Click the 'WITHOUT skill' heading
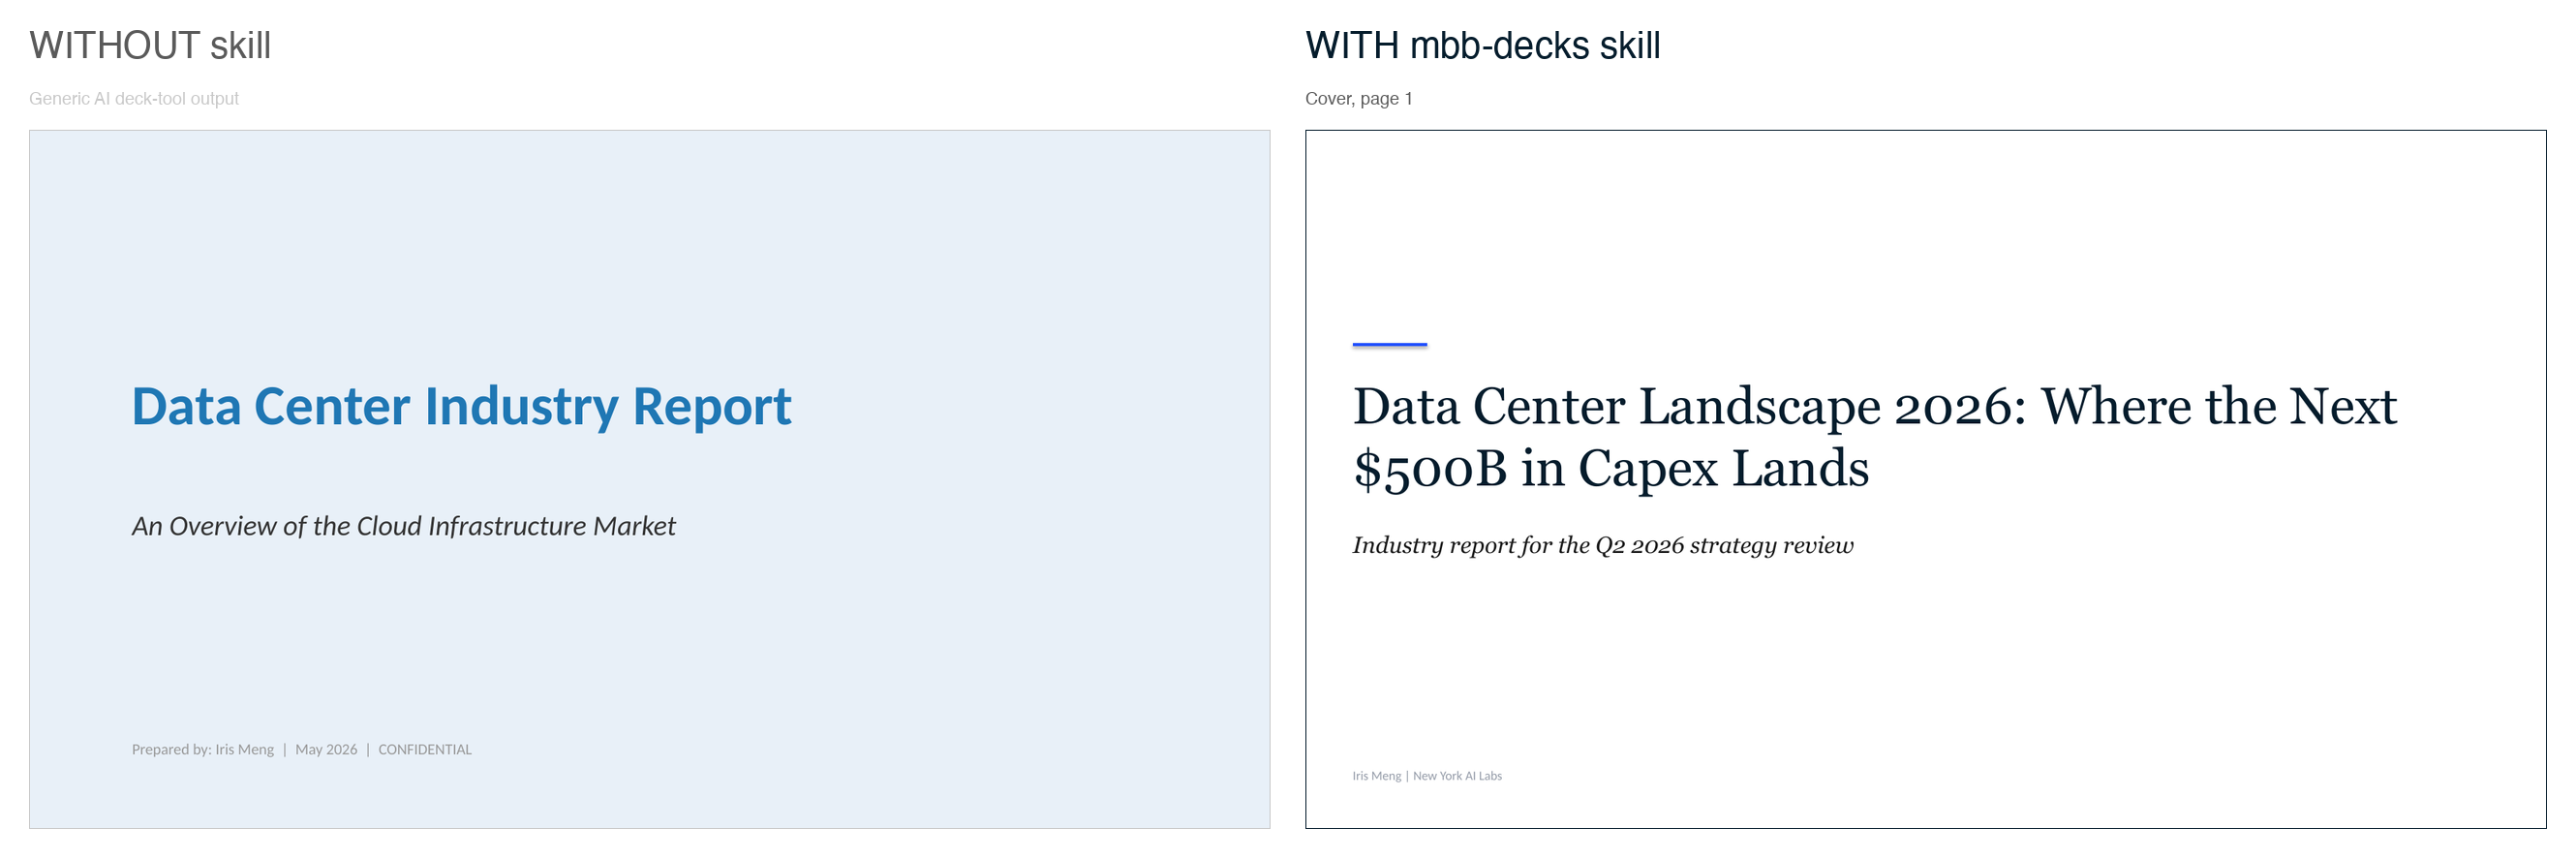 coord(150,46)
